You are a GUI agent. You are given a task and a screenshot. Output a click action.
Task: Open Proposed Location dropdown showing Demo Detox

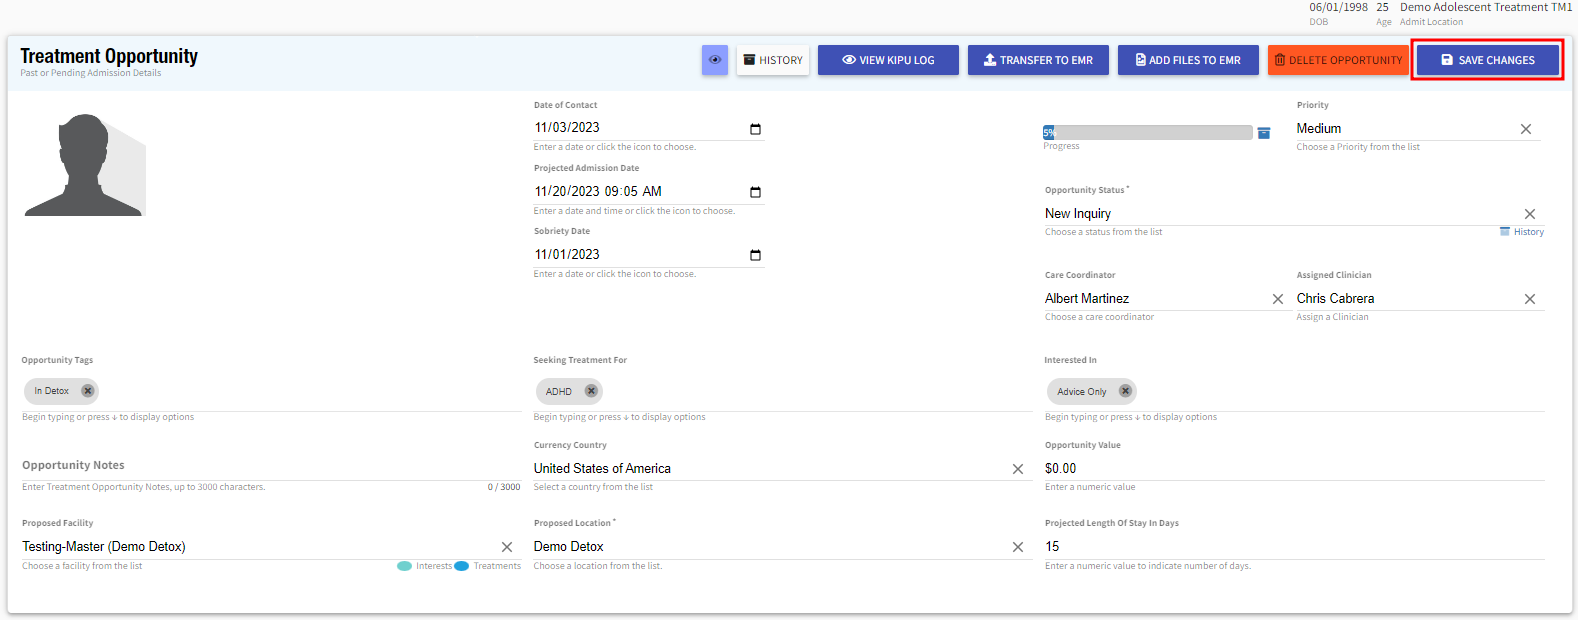(x=760, y=547)
